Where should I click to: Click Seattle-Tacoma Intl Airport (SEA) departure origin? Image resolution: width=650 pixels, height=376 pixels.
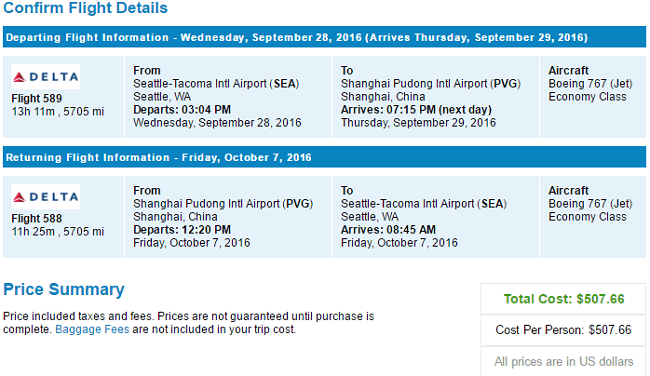[x=216, y=84]
